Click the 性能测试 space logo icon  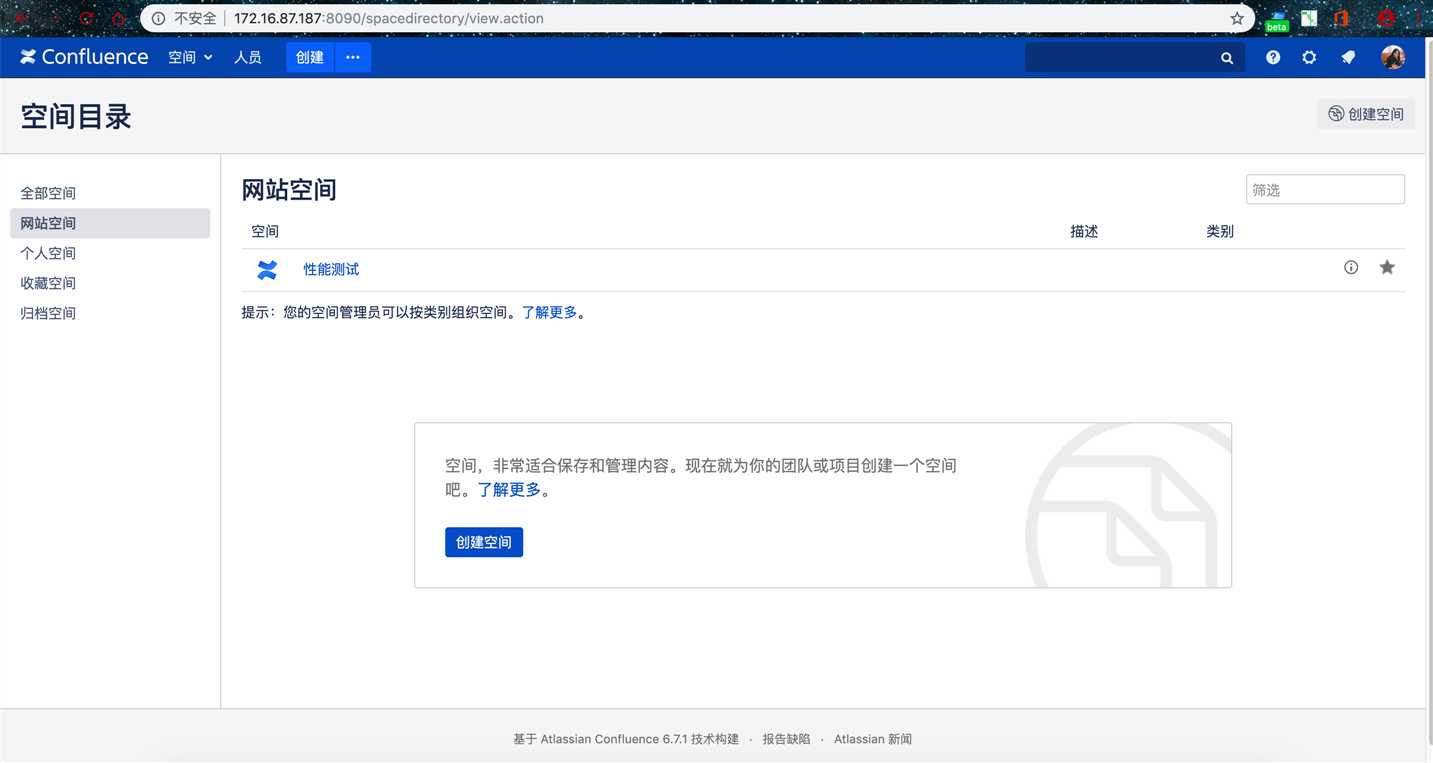[x=267, y=269]
